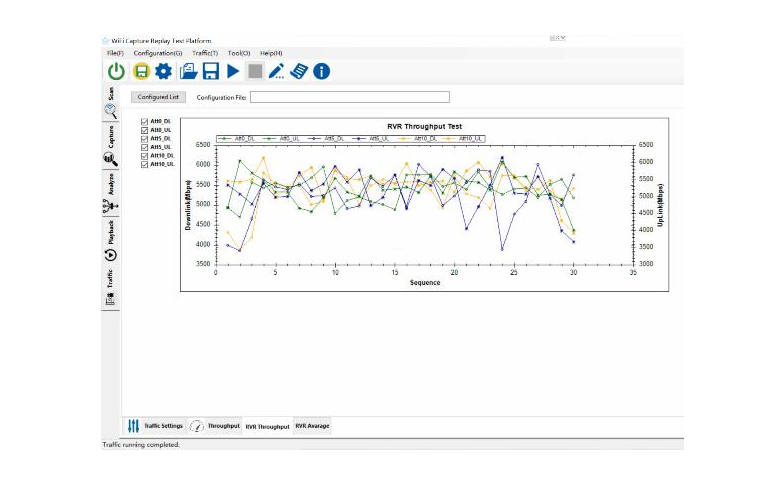The height and width of the screenshot is (484, 784).
Task: Click the blue info circle icon
Action: pos(322,71)
